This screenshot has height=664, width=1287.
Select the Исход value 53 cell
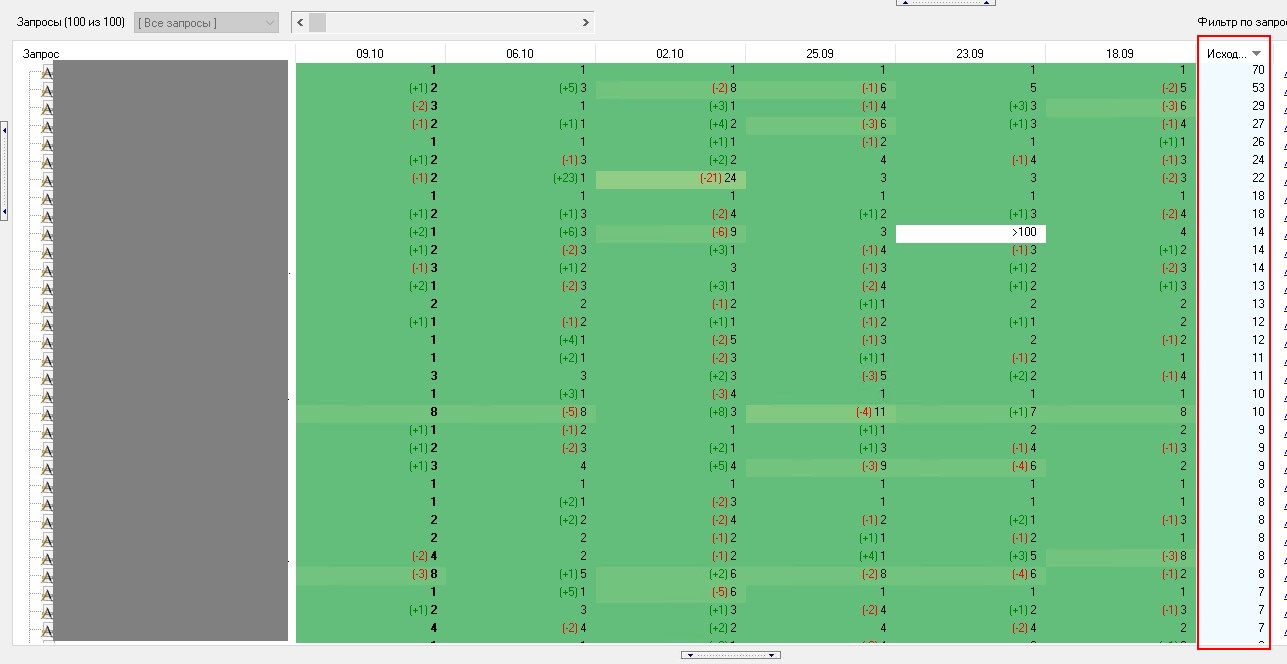tap(1234, 88)
